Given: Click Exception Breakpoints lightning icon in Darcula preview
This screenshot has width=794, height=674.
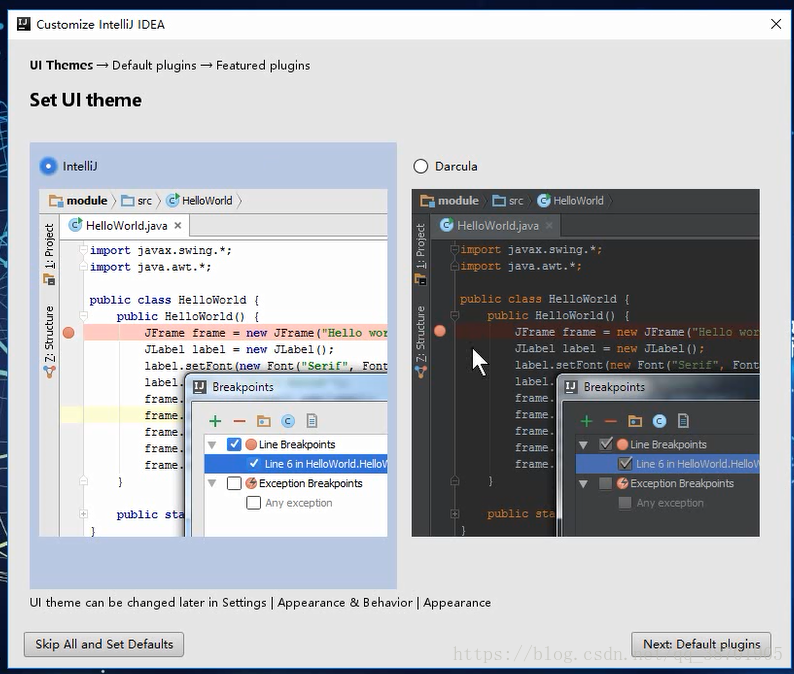Looking at the screenshot, I should point(622,483).
